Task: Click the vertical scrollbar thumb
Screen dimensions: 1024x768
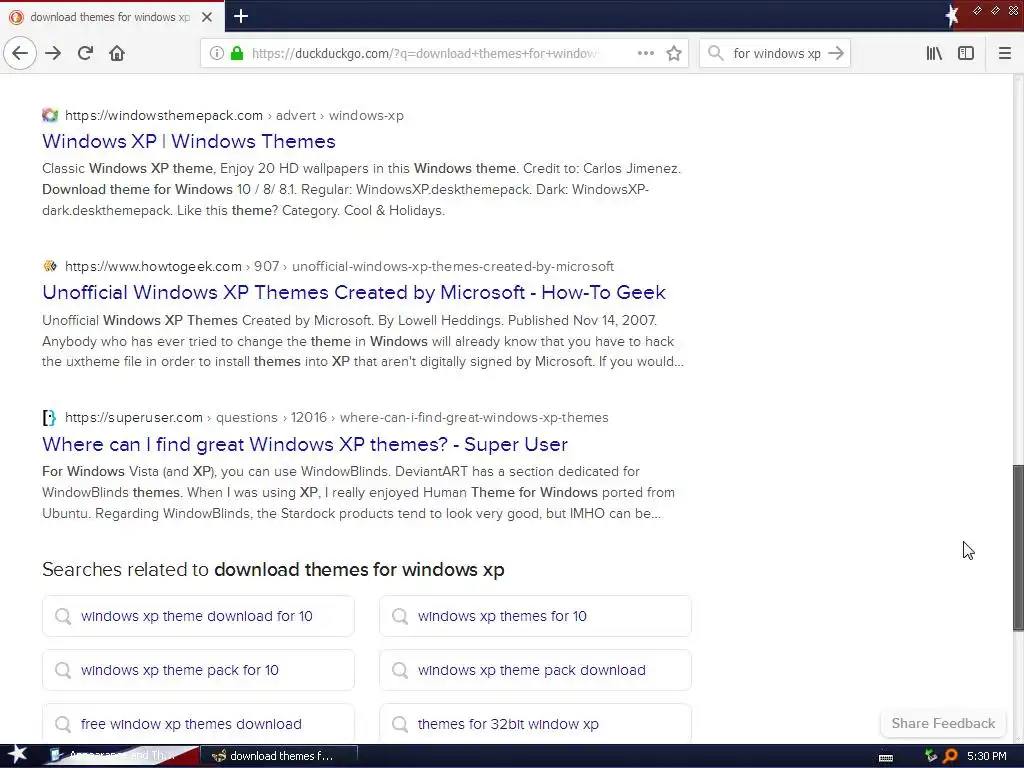Action: pyautogui.click(x=1018, y=547)
